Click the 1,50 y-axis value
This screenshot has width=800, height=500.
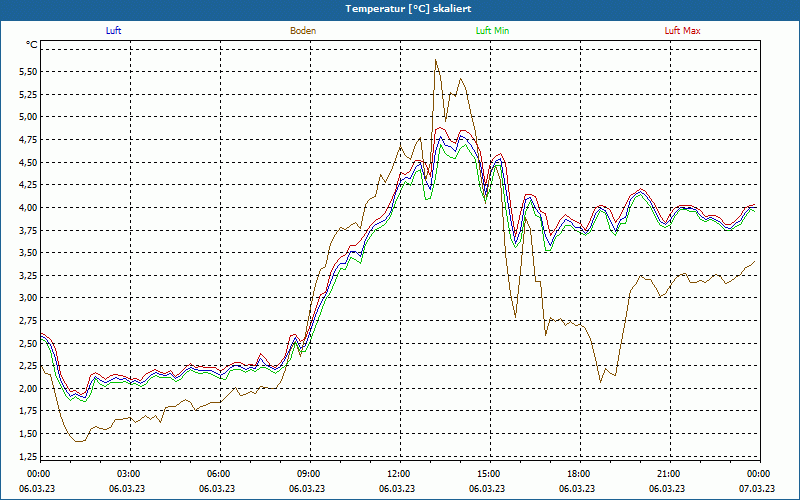click(x=28, y=434)
